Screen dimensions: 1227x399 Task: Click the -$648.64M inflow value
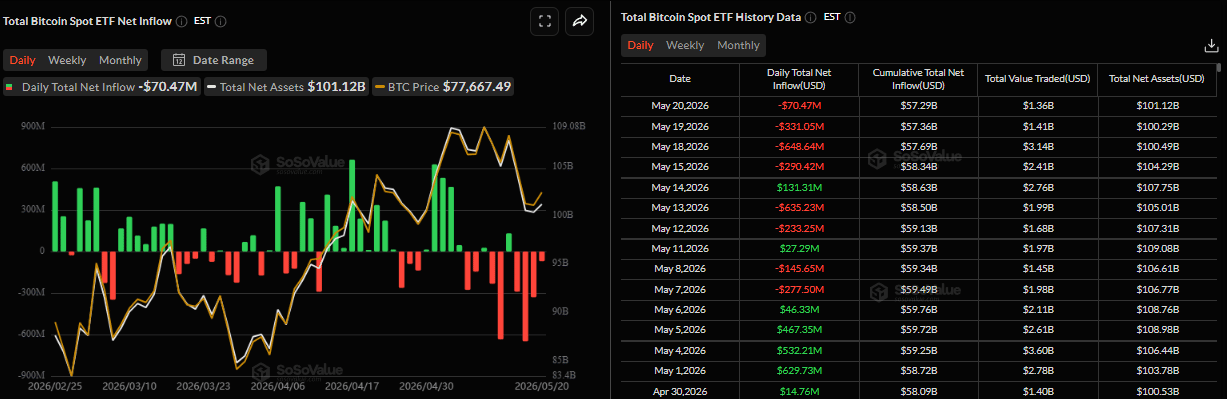pyautogui.click(x=799, y=146)
